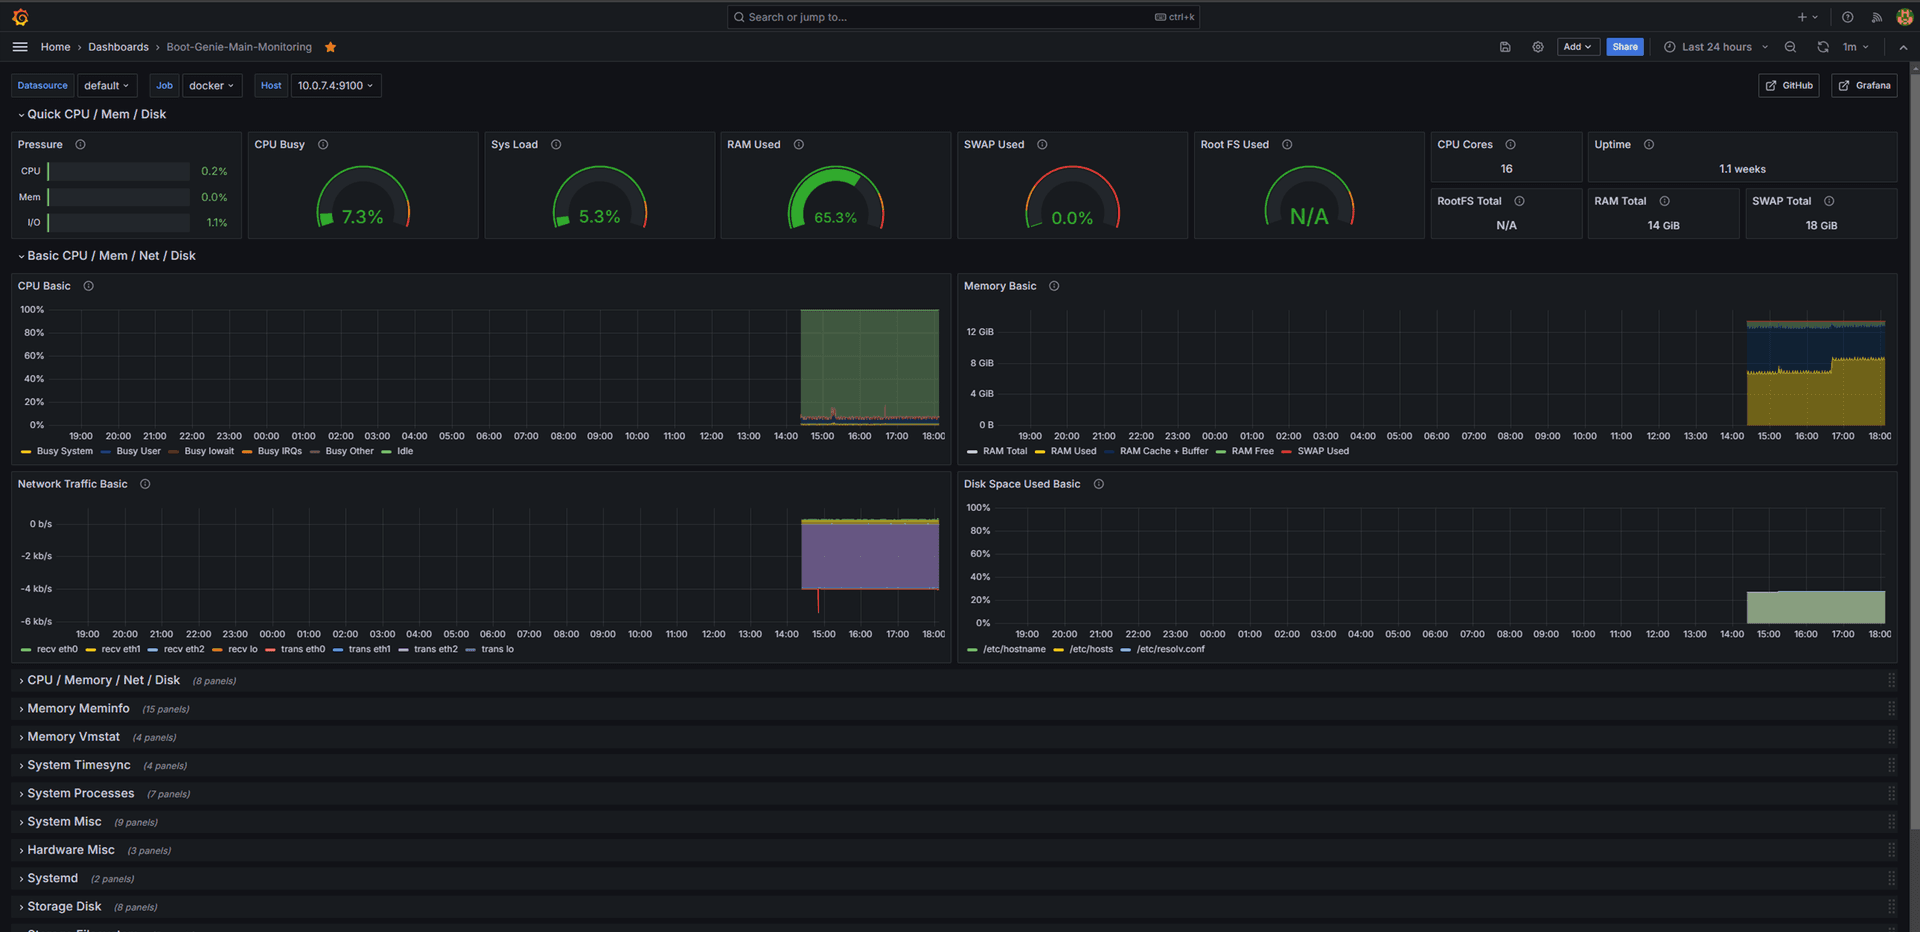Viewport: 1920px width, 932px height.
Task: Open the help question mark icon
Action: (x=1847, y=17)
